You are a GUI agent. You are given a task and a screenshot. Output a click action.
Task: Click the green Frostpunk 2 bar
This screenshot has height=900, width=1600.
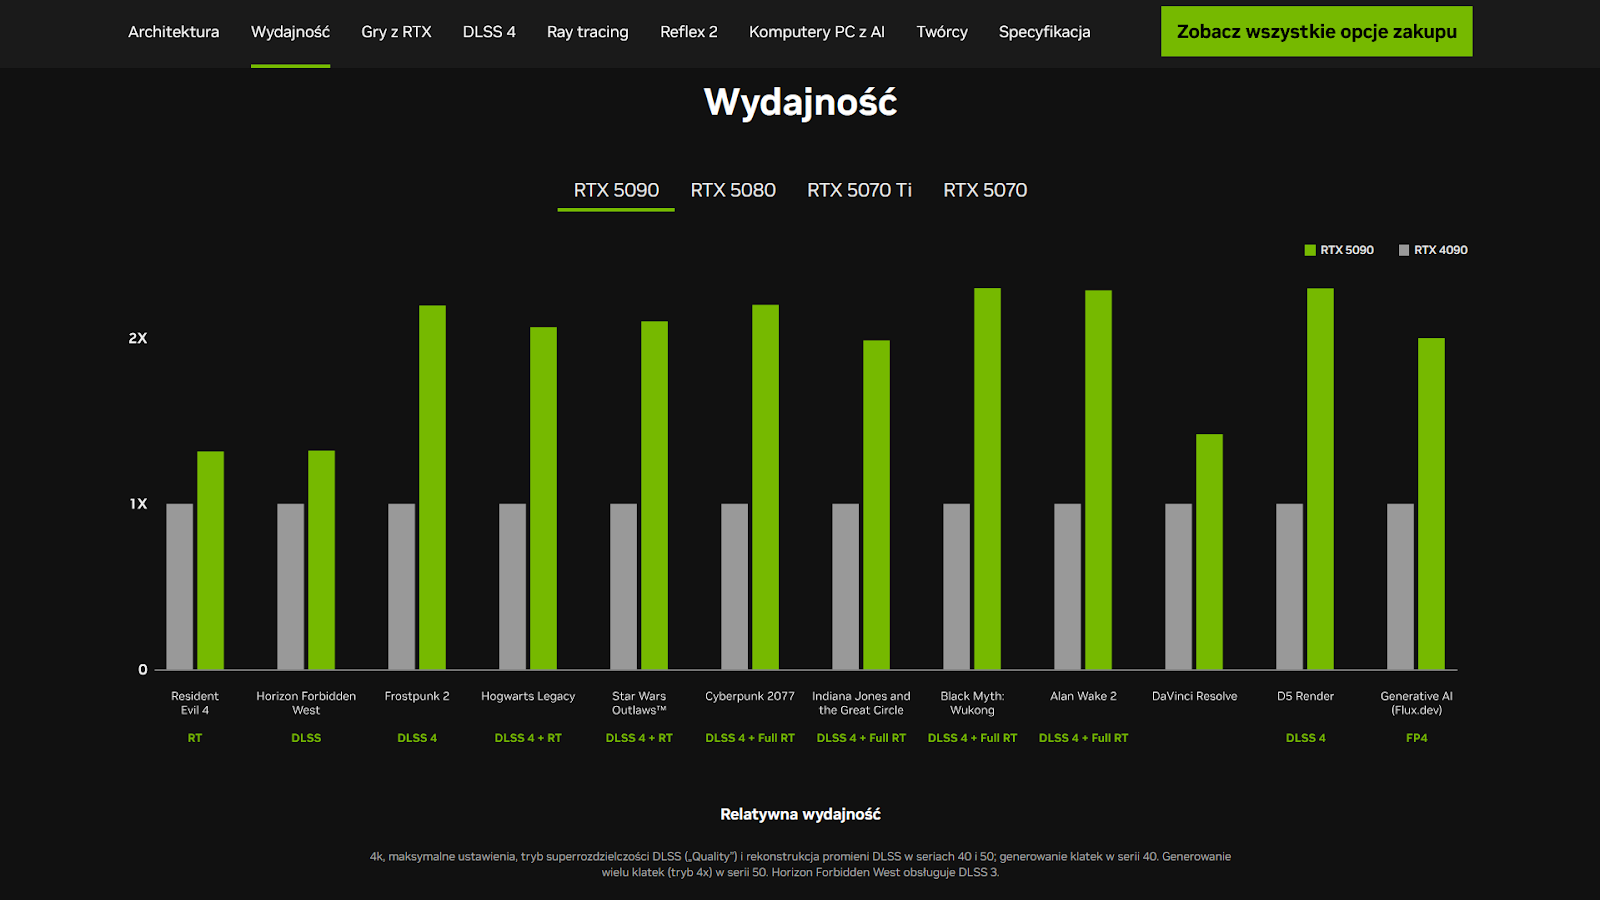432,487
